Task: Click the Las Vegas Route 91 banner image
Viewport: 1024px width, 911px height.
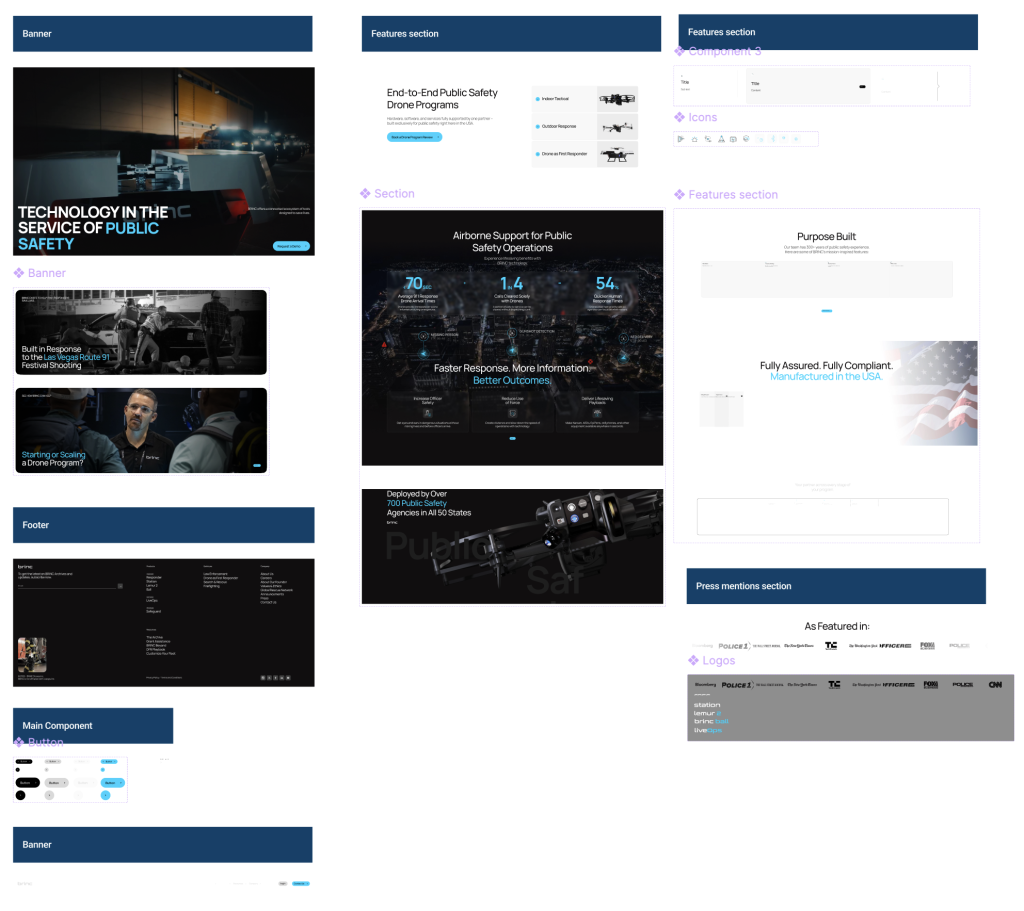Action: point(141,332)
